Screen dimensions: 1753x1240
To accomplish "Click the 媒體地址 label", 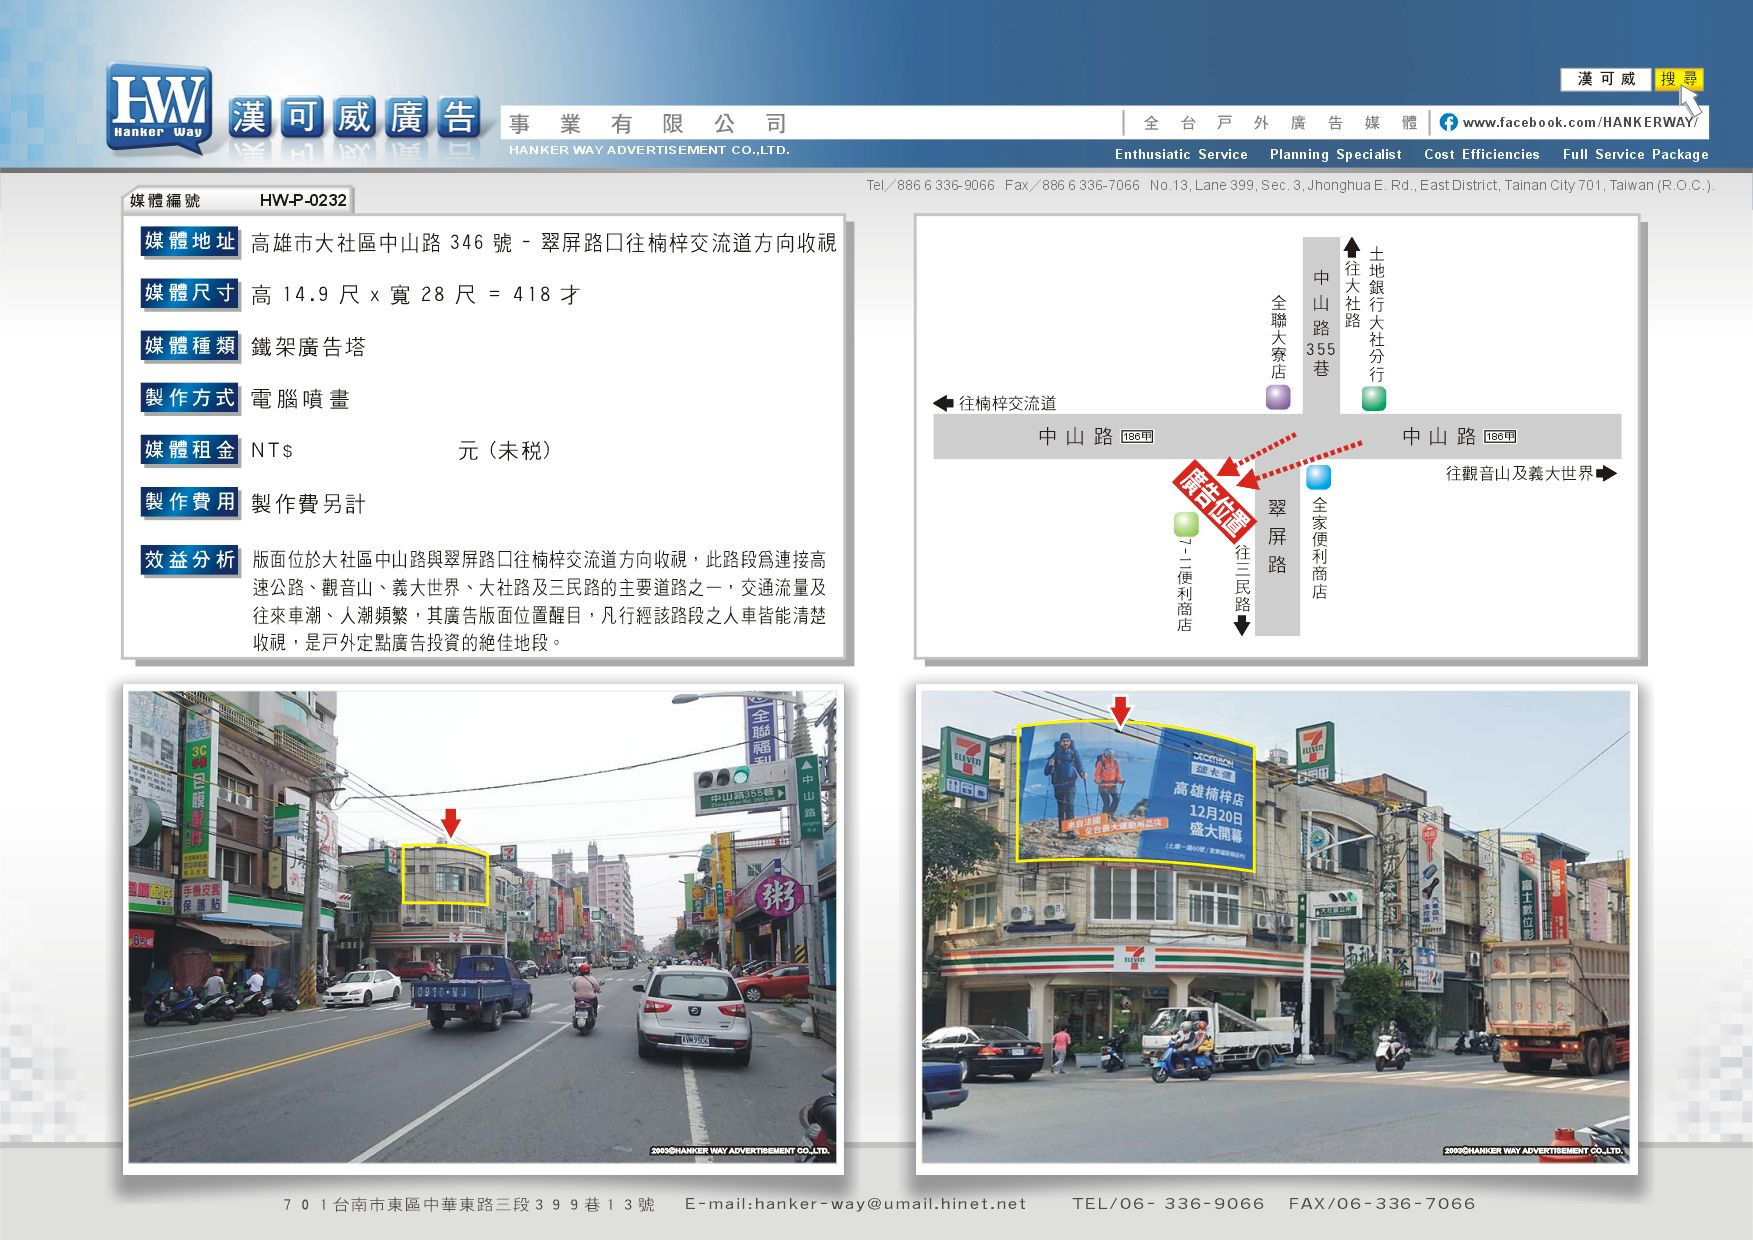I will pos(190,241).
